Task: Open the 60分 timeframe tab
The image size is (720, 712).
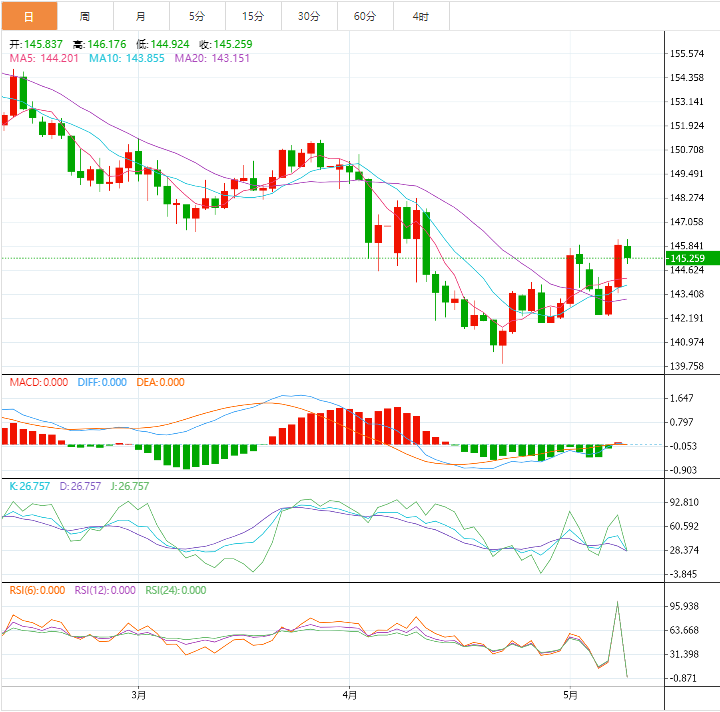Action: click(365, 17)
